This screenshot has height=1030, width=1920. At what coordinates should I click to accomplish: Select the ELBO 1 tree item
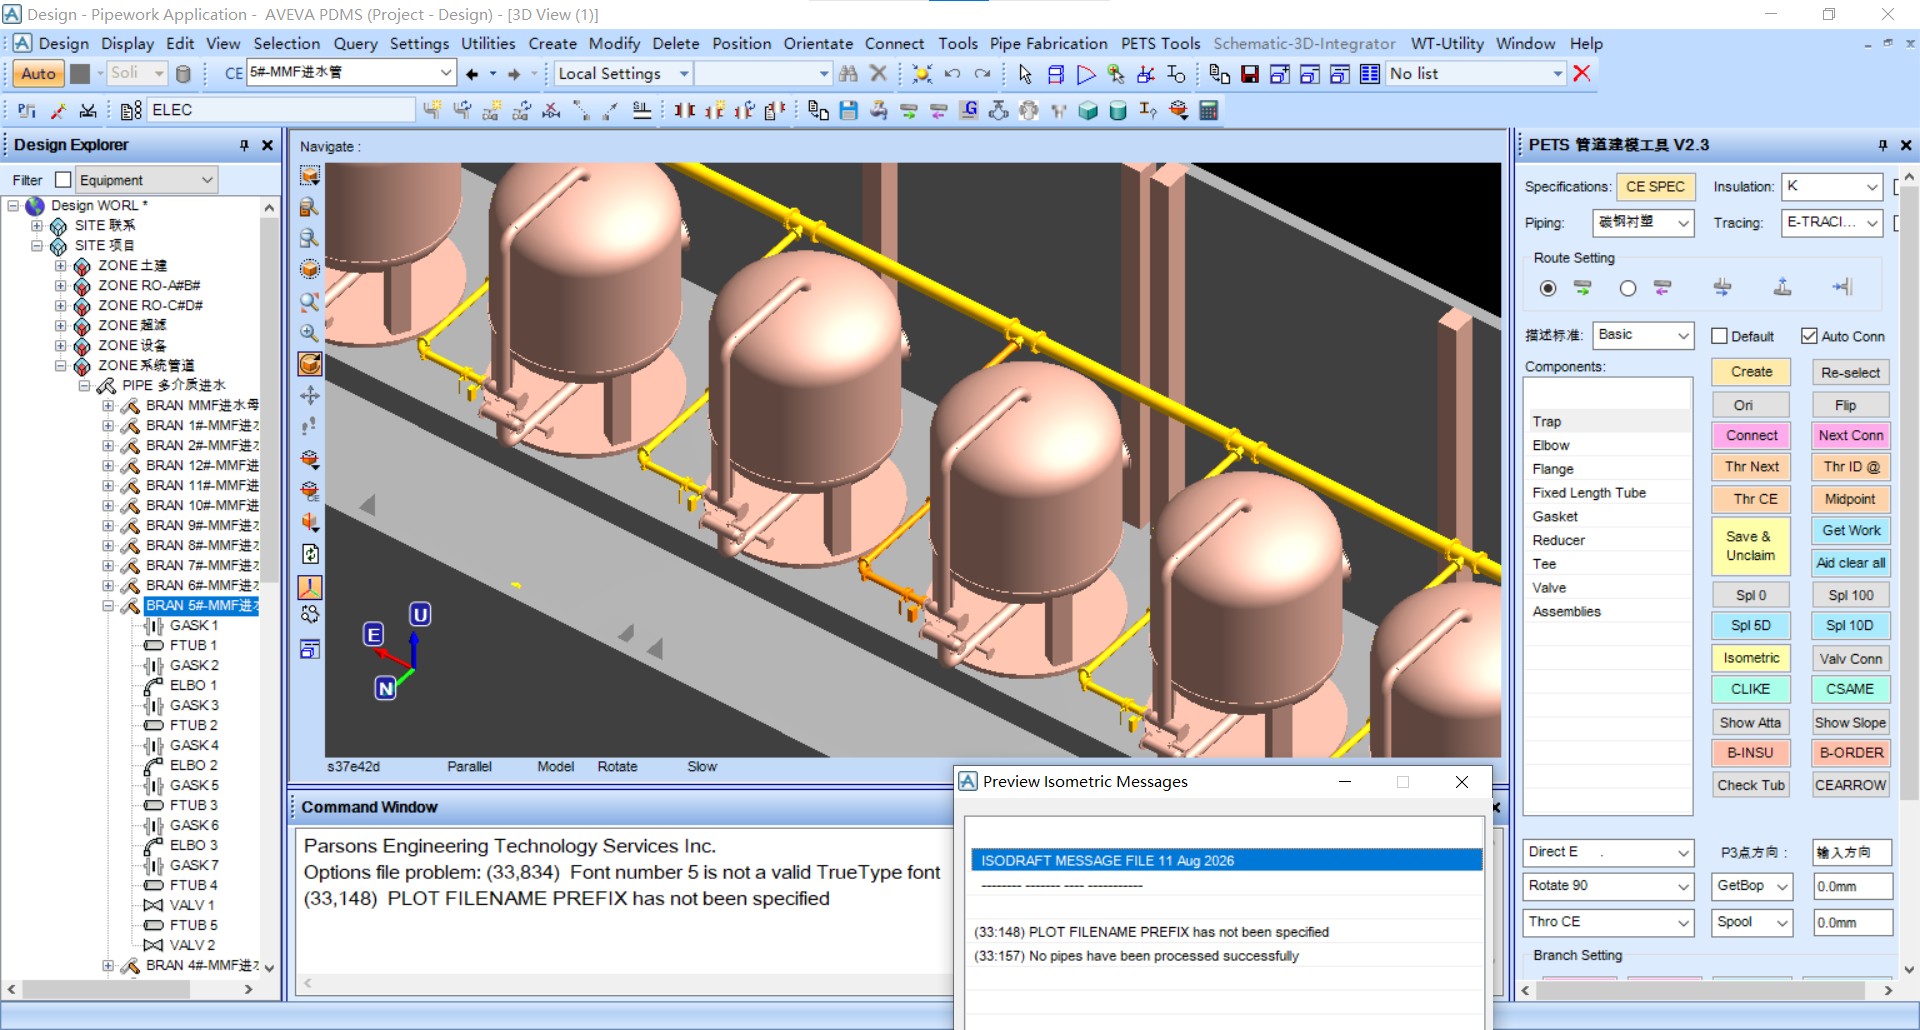click(x=193, y=685)
